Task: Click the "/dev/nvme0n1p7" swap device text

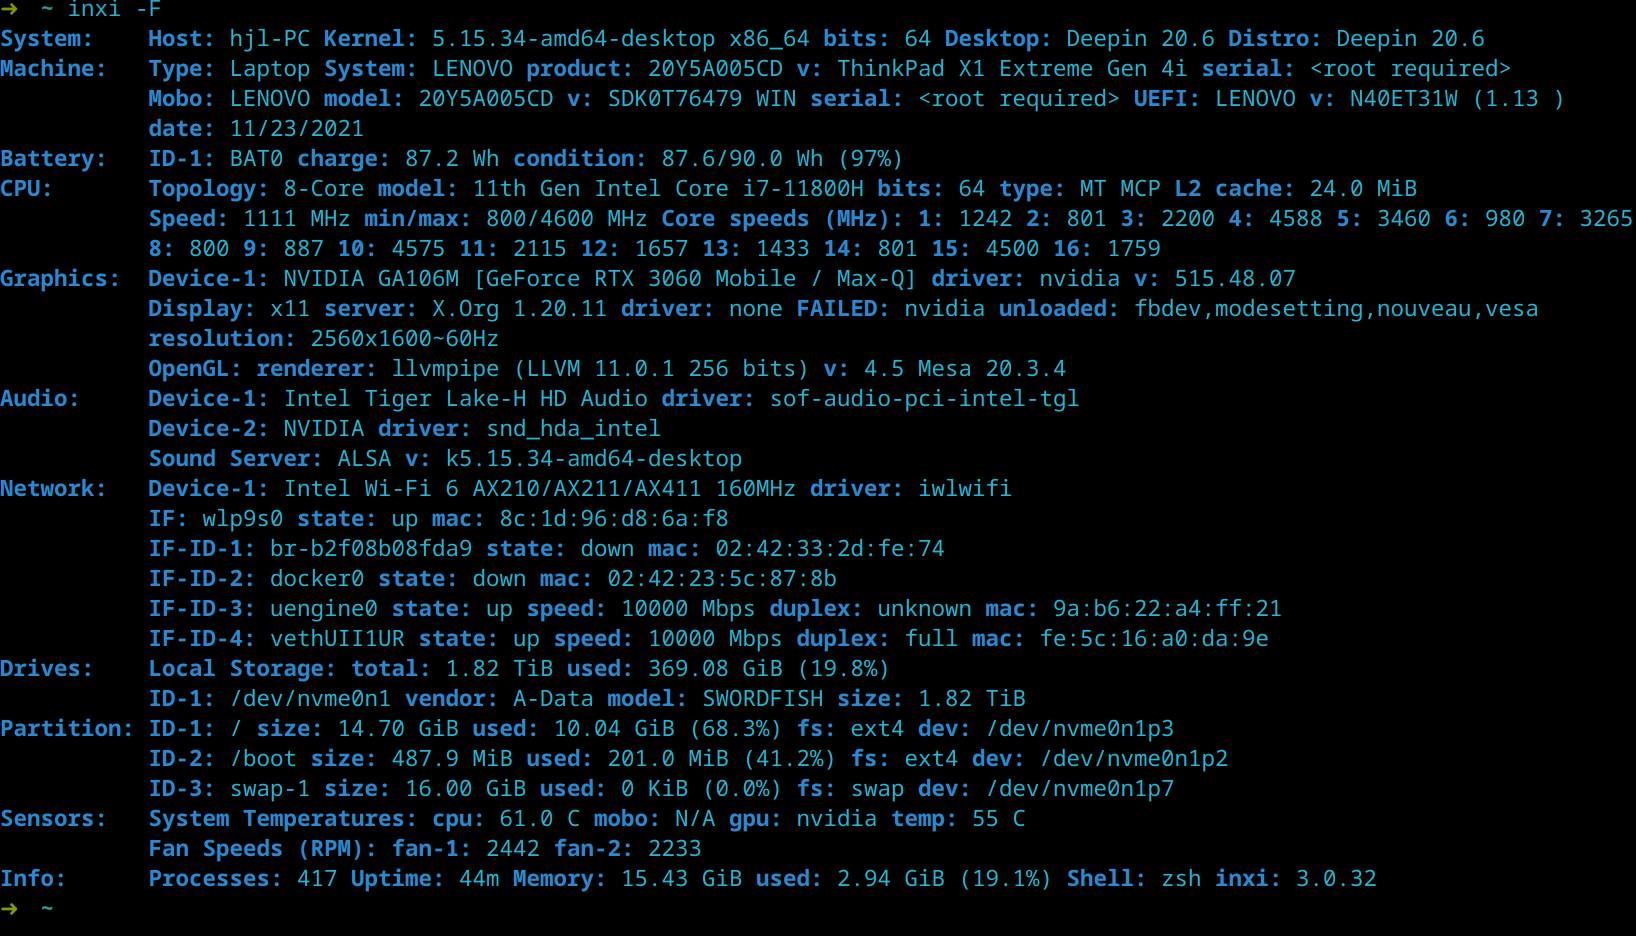Action: coord(1080,789)
